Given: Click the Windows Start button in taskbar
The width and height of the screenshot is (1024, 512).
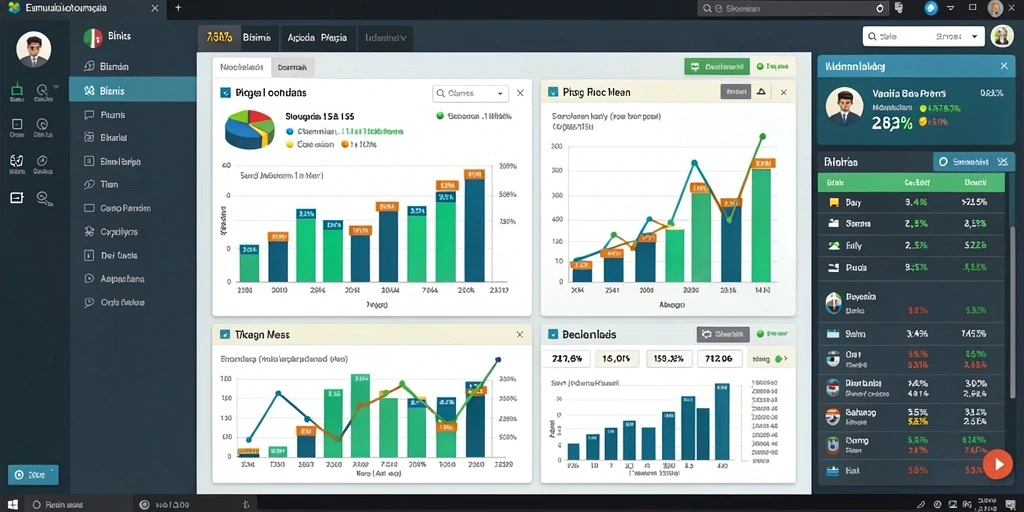Looking at the screenshot, I should pos(12,504).
